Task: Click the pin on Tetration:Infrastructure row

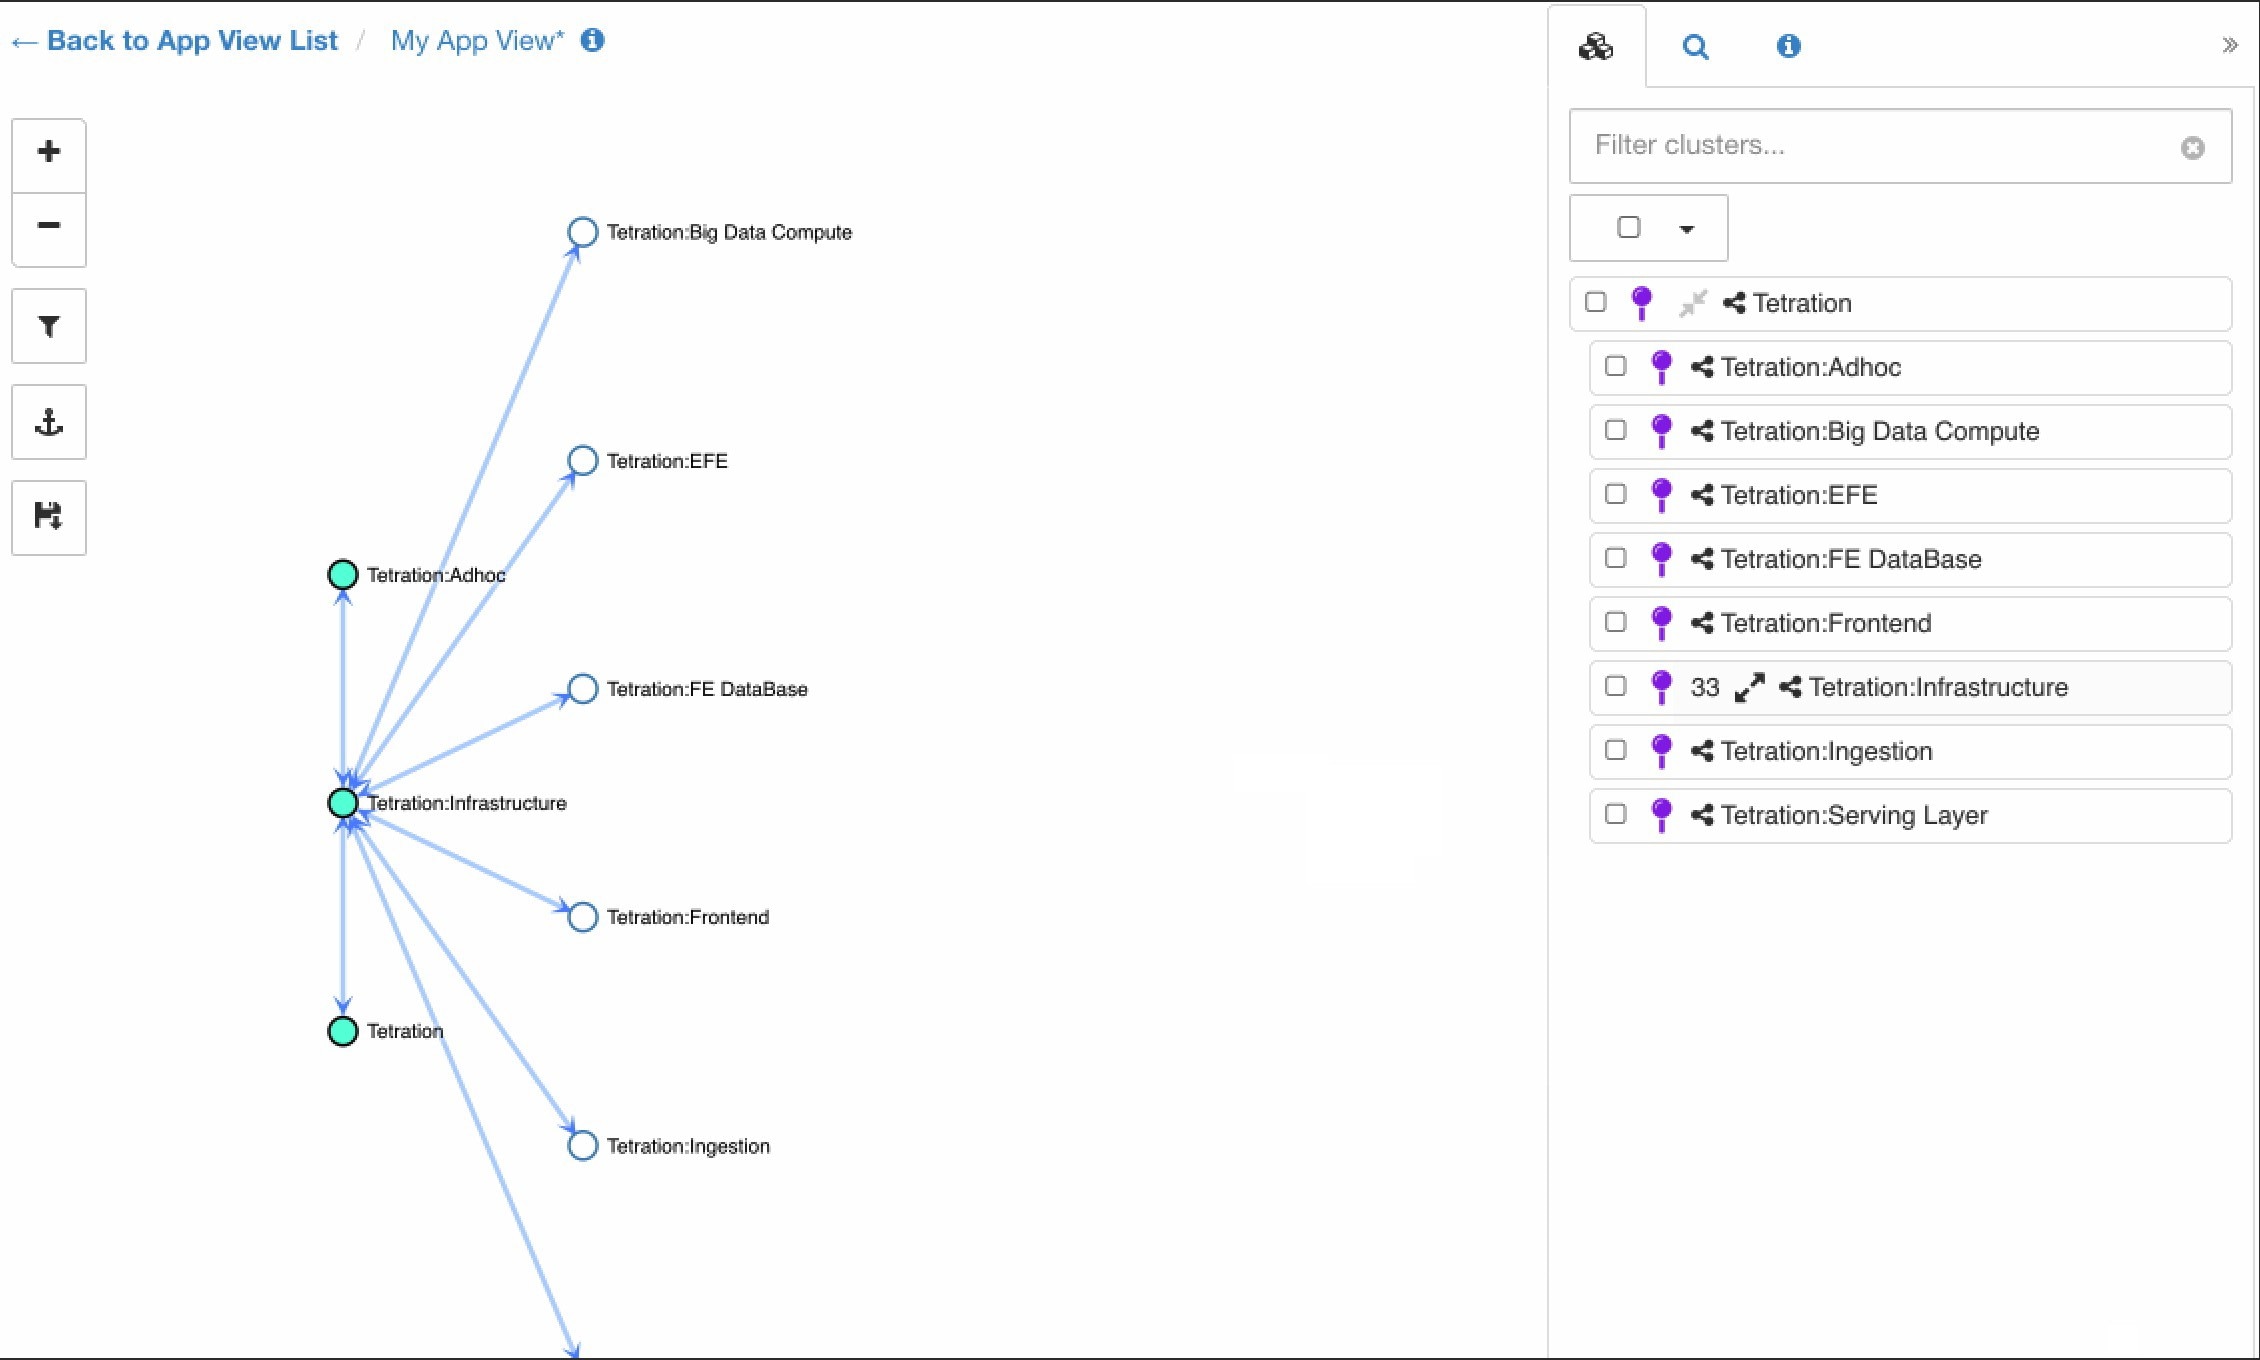Action: [x=1661, y=687]
